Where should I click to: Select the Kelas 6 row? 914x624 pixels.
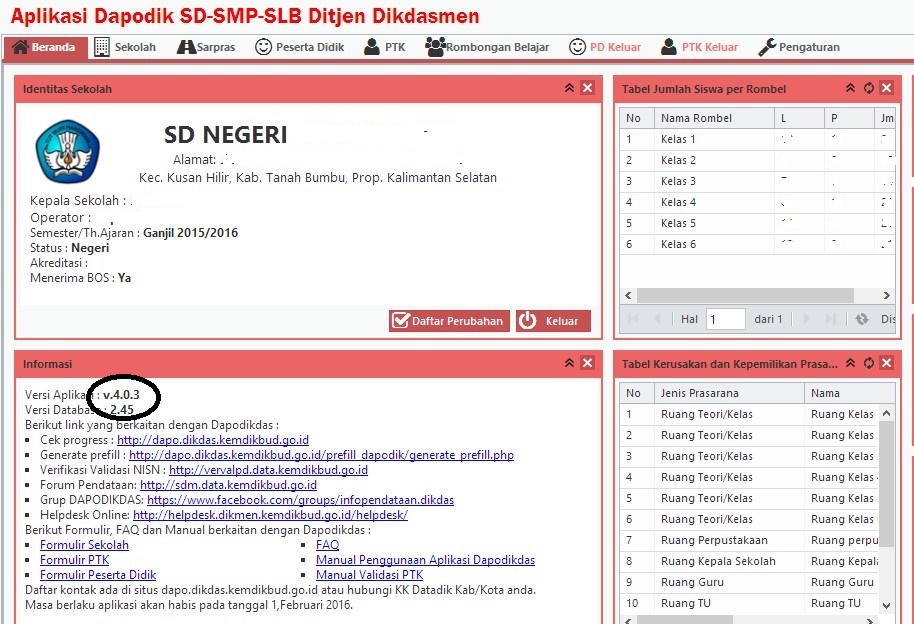(757, 244)
